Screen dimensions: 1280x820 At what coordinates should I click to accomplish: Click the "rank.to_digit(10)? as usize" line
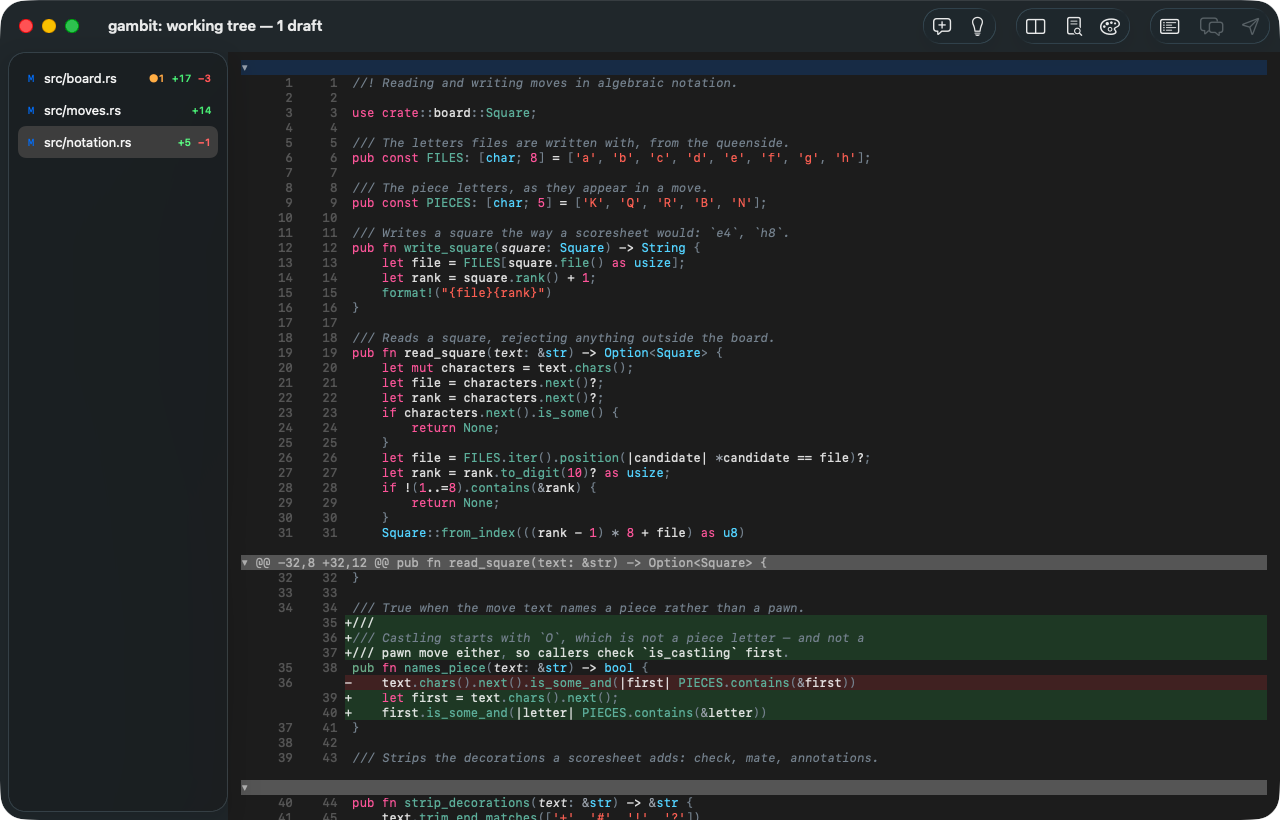[x=526, y=473]
